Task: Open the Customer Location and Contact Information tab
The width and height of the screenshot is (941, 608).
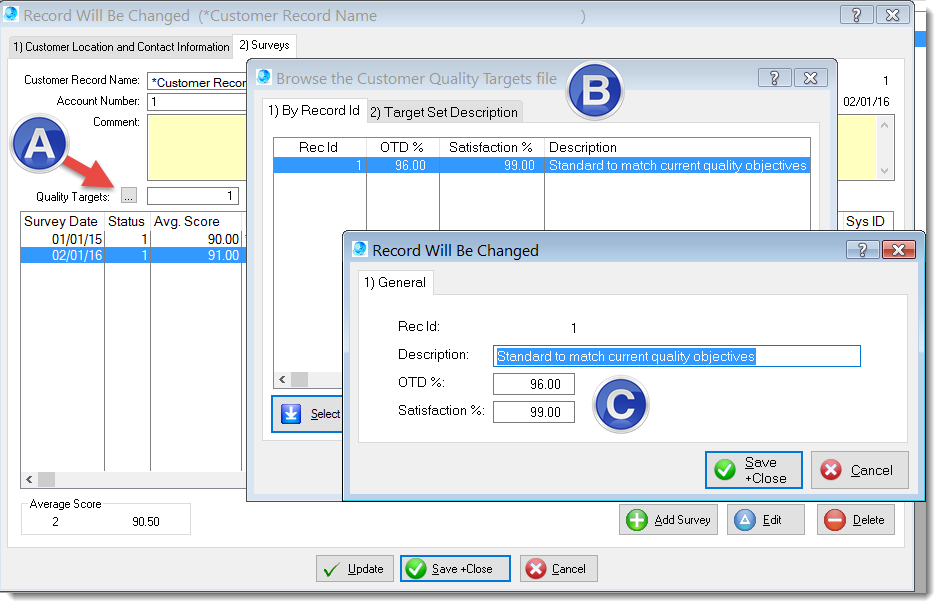Action: [x=121, y=47]
